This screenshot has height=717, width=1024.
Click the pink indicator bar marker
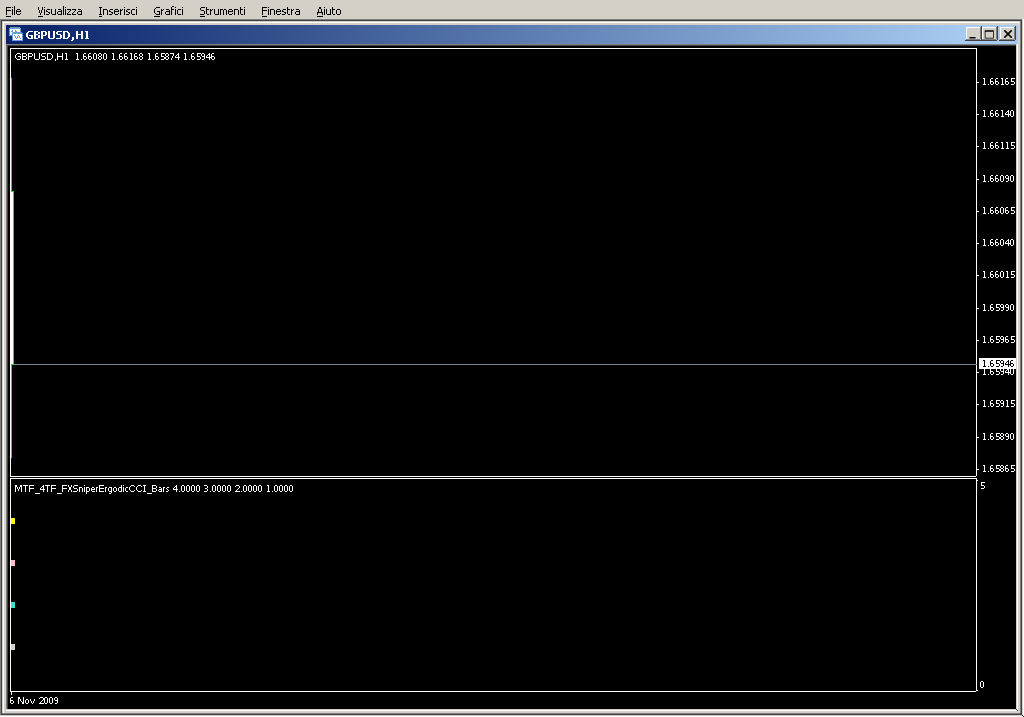12,563
